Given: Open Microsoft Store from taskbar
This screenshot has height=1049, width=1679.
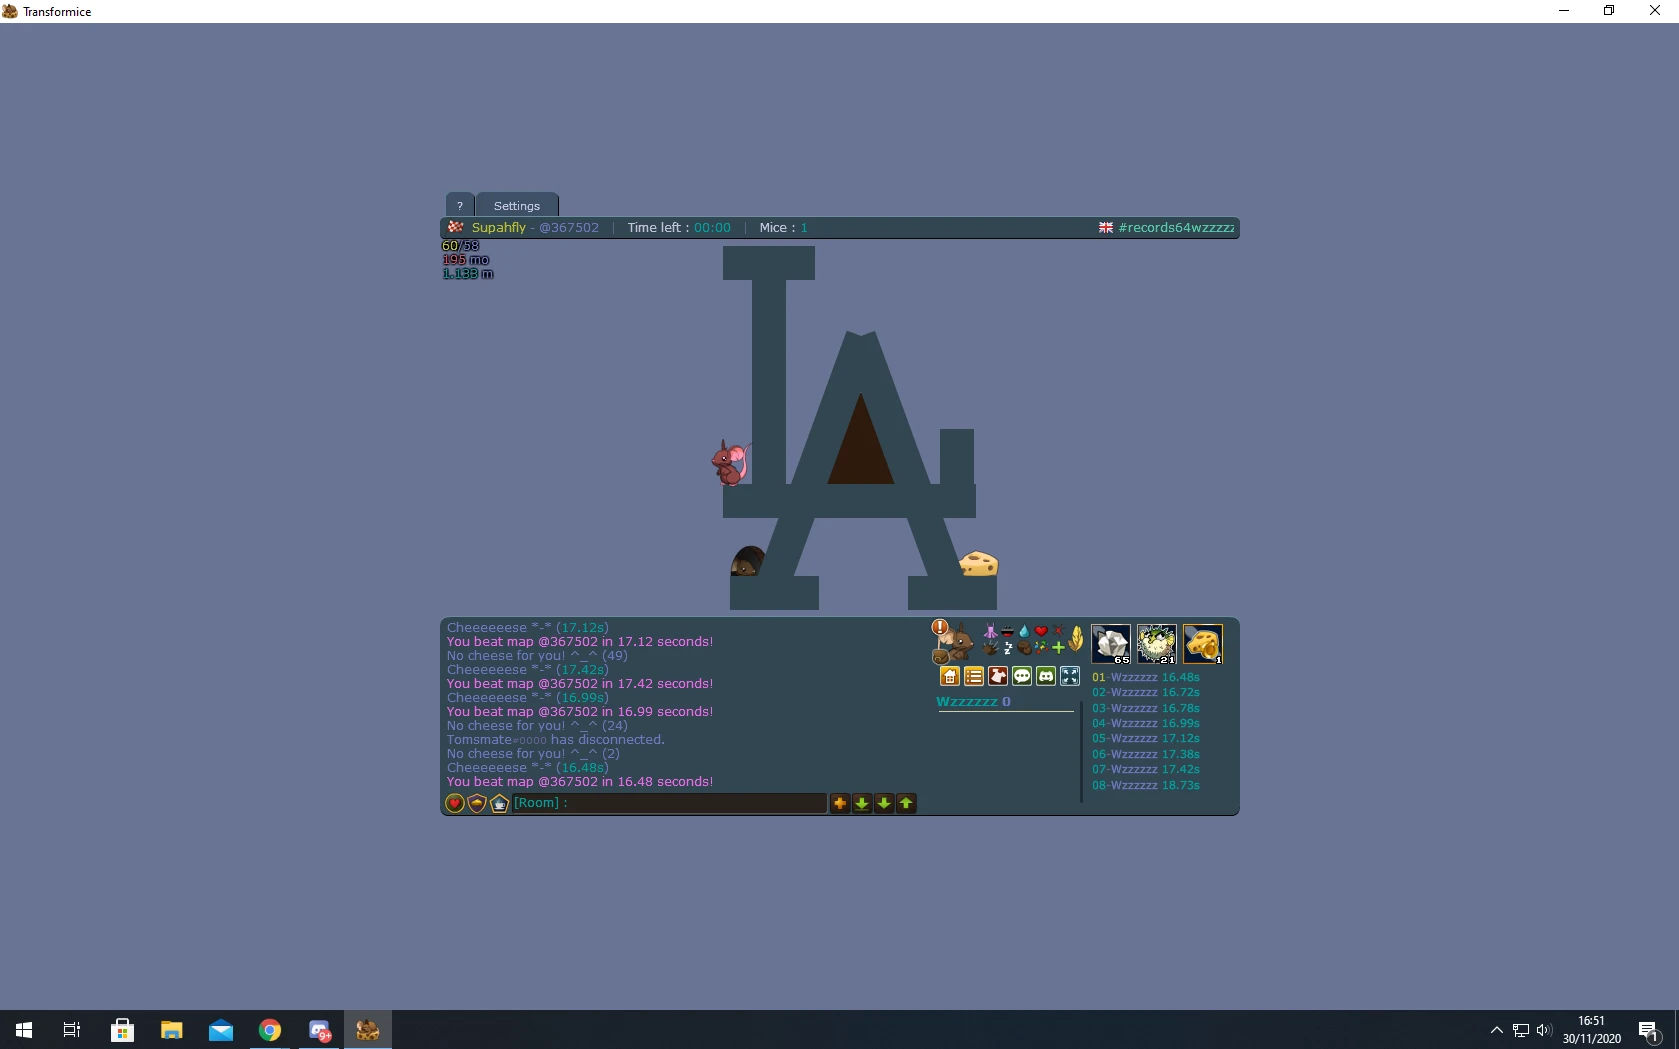Looking at the screenshot, I should (122, 1030).
